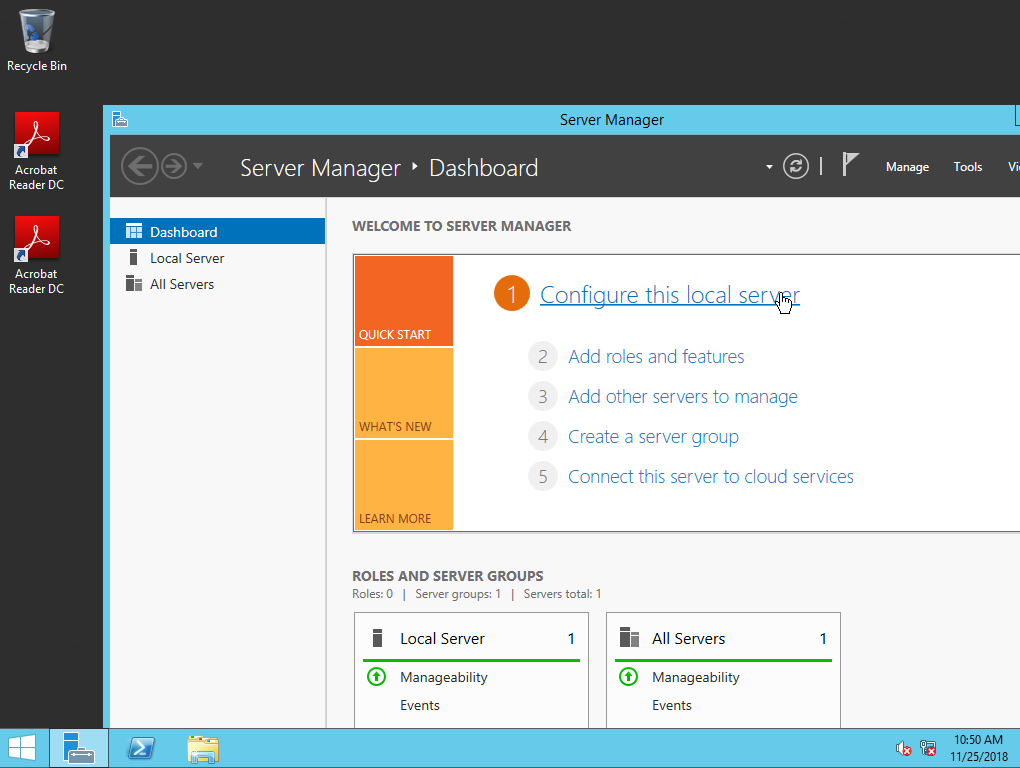Click Add other servers to manage
This screenshot has width=1020, height=768.
[x=682, y=397]
